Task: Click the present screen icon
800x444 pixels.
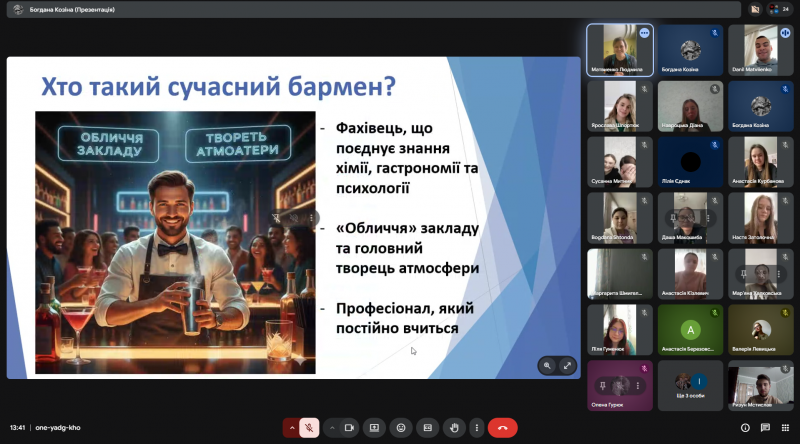Action: click(375, 427)
